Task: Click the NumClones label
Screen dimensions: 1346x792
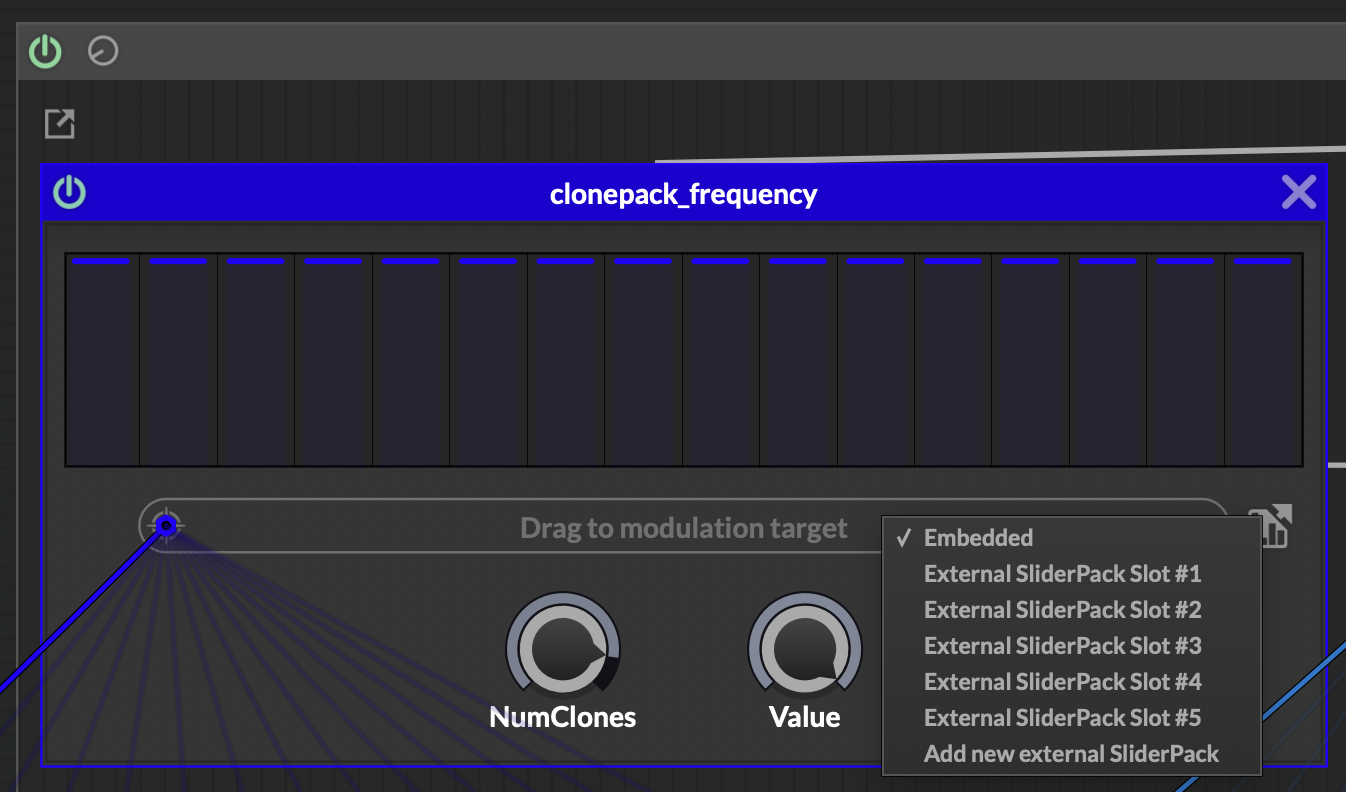Action: coord(563,717)
